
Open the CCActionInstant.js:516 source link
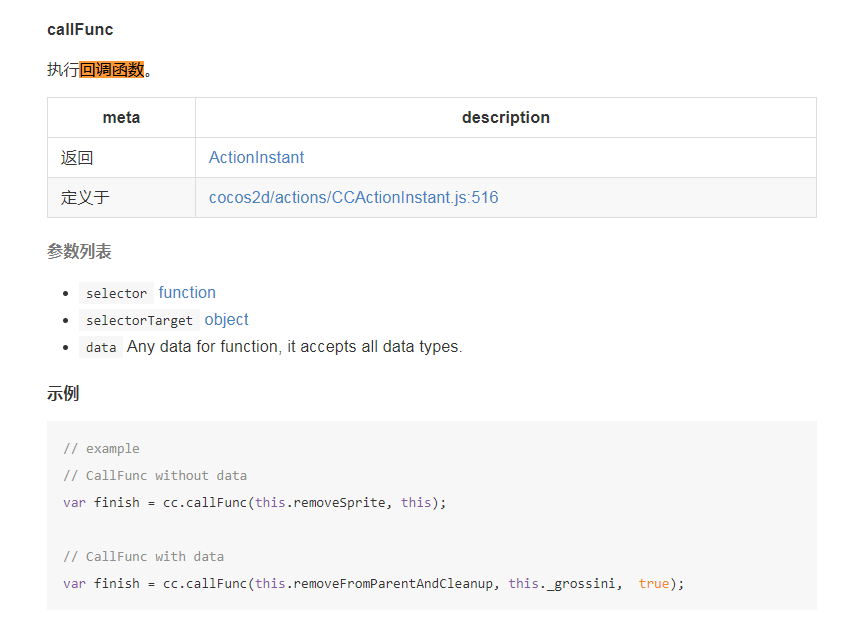tap(353, 198)
